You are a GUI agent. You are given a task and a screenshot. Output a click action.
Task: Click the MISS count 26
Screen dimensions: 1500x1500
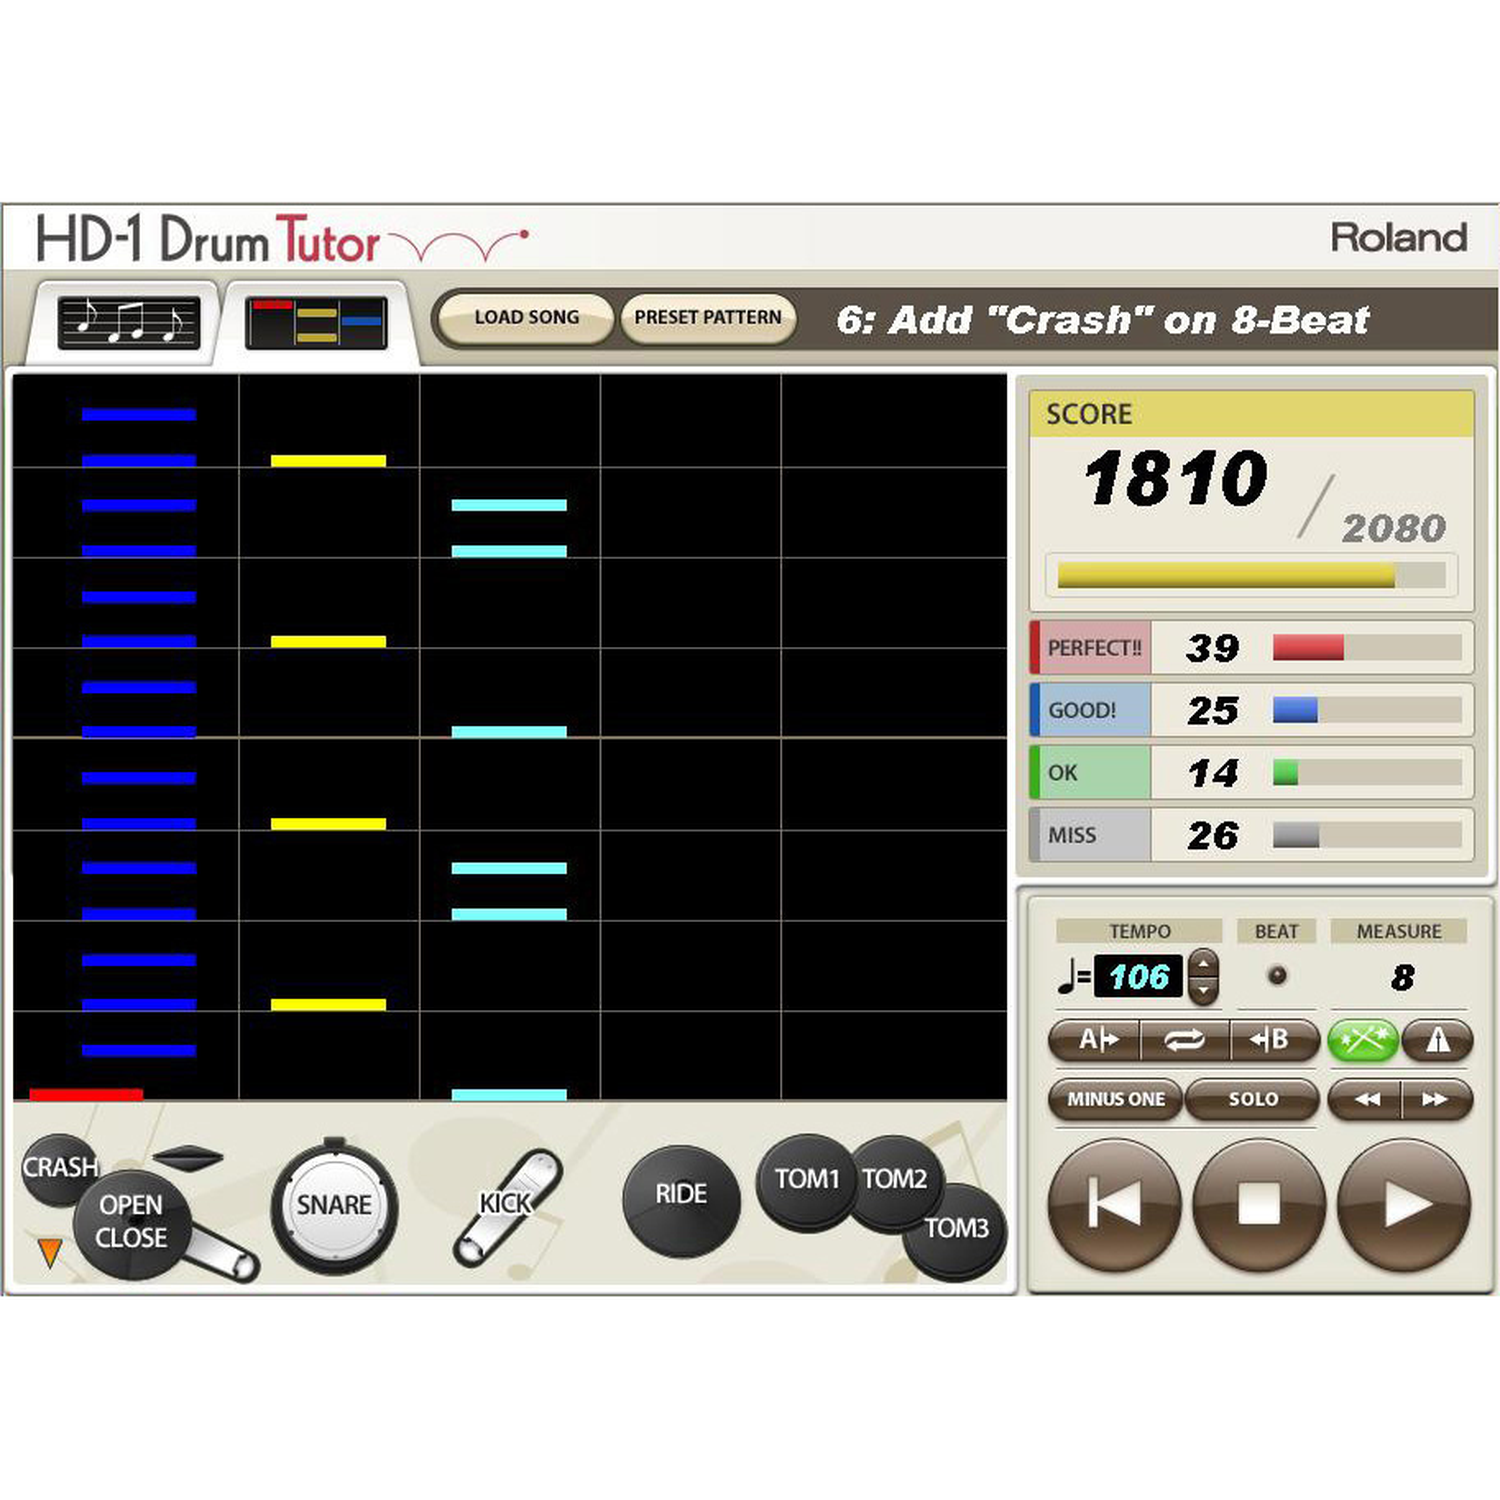click(1213, 835)
